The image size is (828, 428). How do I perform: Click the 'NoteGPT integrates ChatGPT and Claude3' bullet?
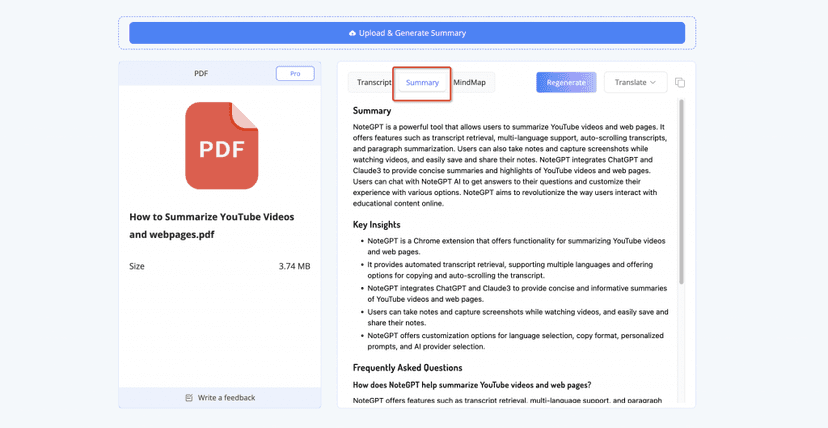(518, 293)
